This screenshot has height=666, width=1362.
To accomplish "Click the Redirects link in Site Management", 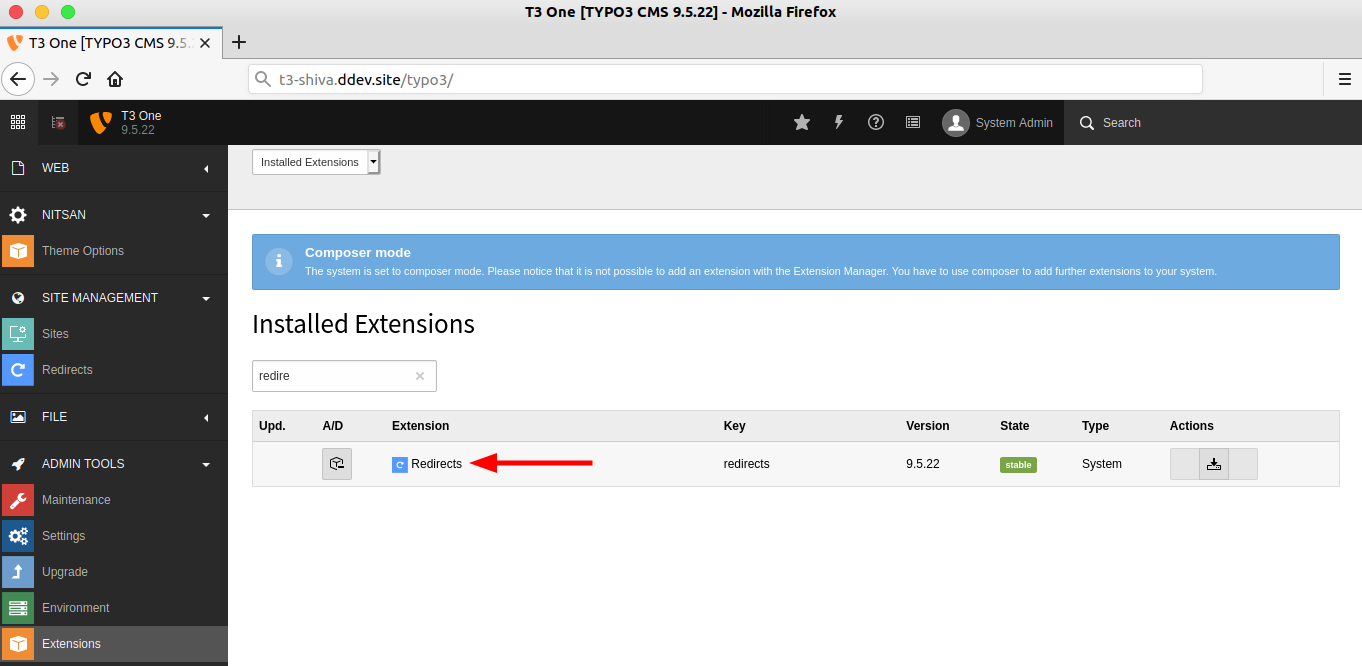I will (x=67, y=369).
